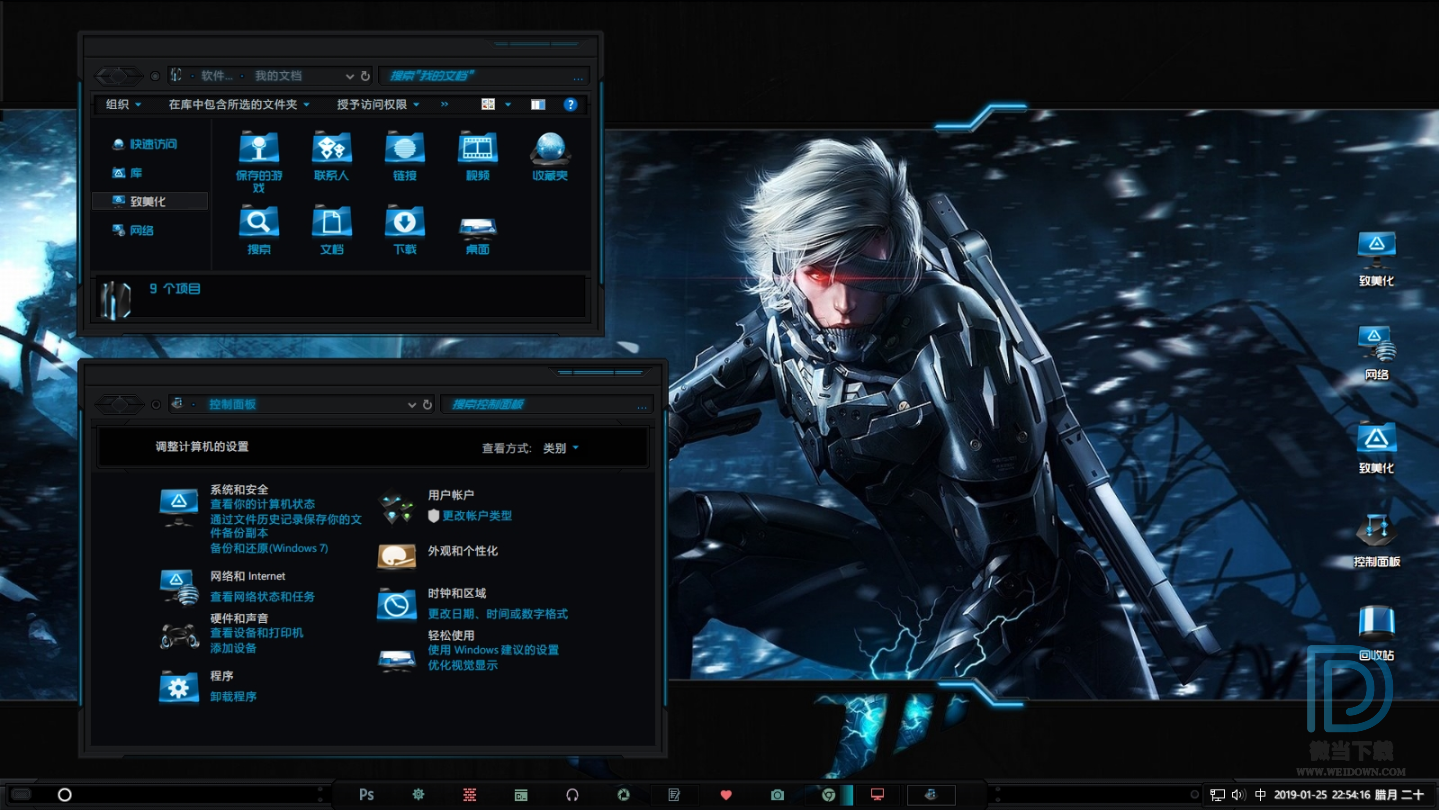Image resolution: width=1439 pixels, height=810 pixels.
Task: Open the 文档 documents folder
Action: 332,230
